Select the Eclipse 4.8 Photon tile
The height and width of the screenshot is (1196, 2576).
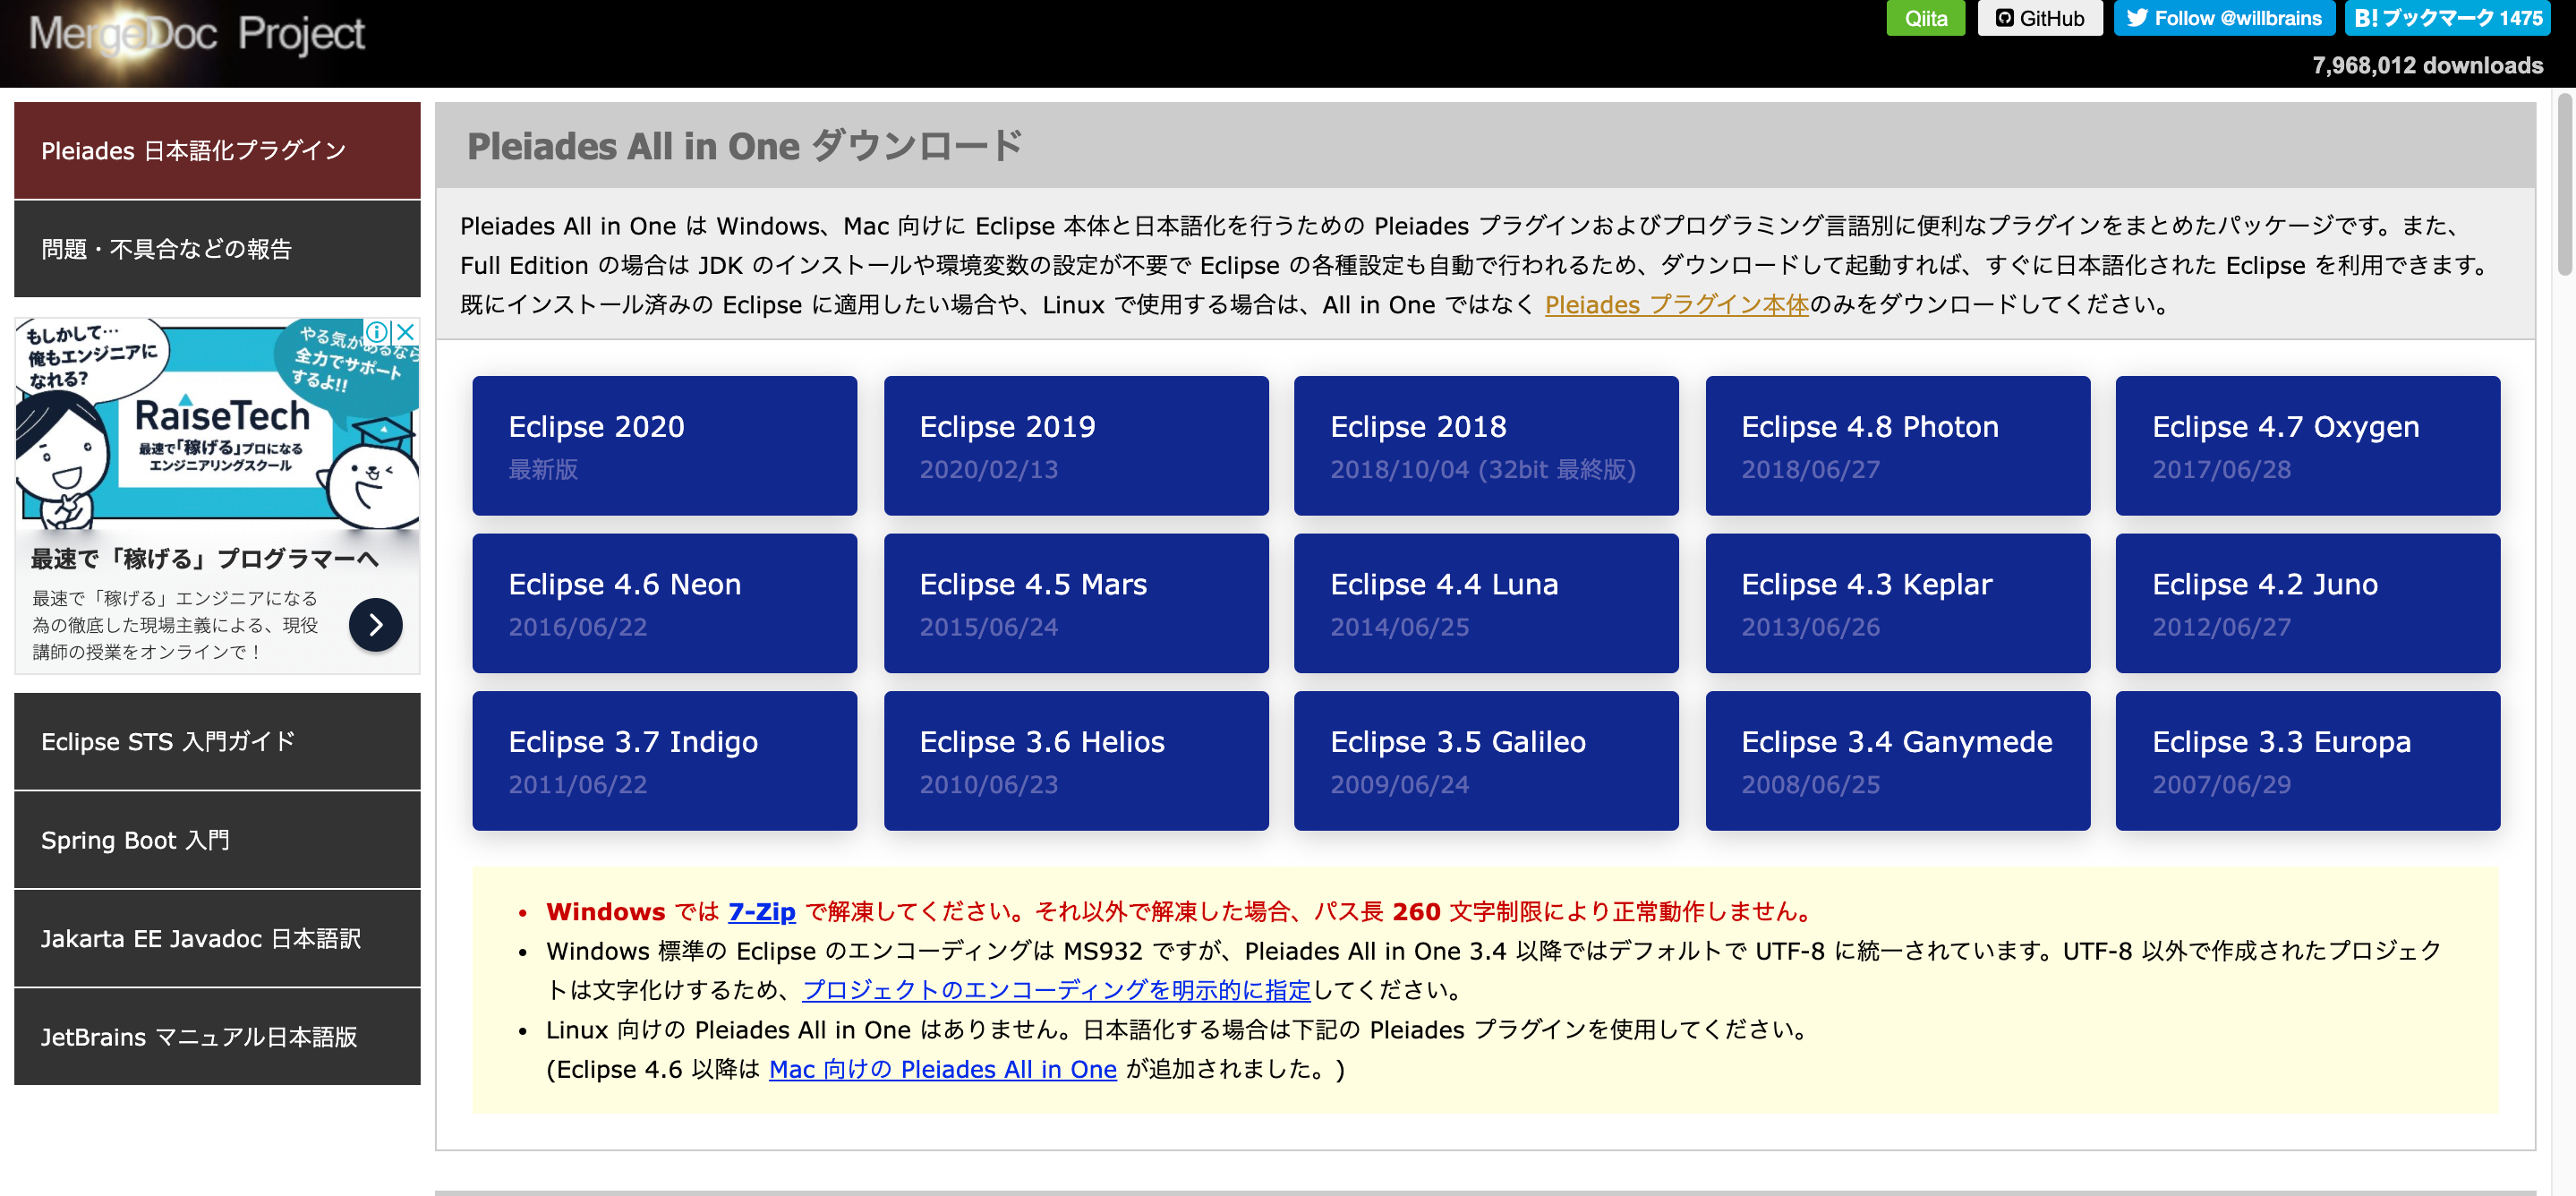1898,446
